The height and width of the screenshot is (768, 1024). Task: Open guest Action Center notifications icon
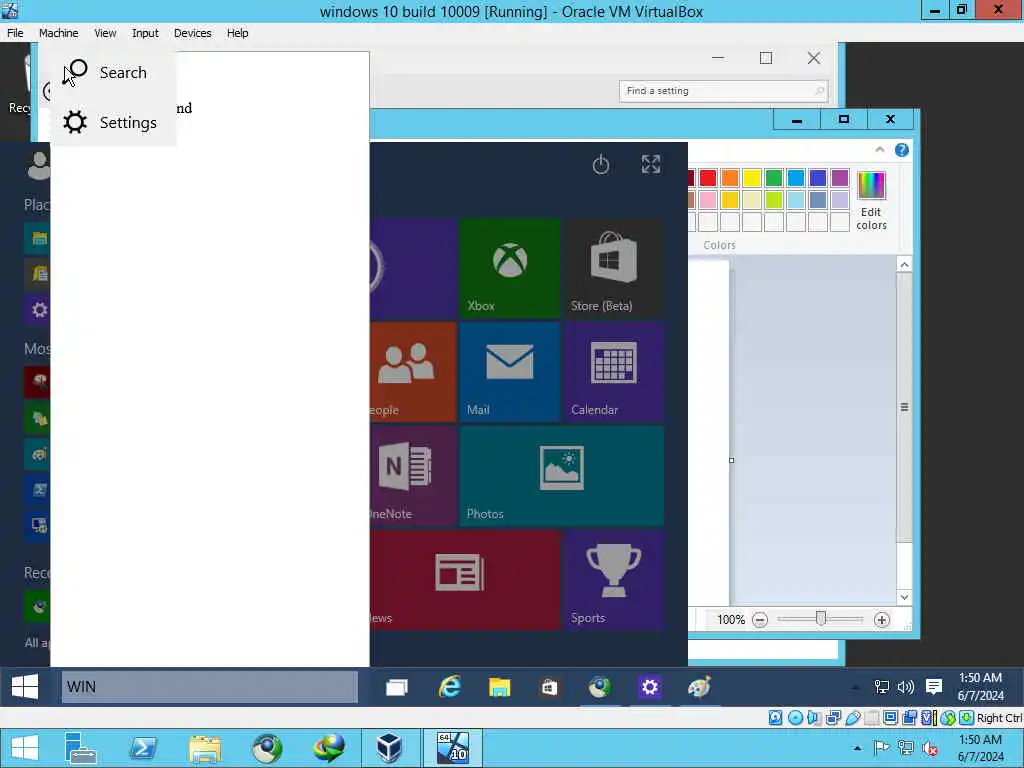click(x=934, y=686)
